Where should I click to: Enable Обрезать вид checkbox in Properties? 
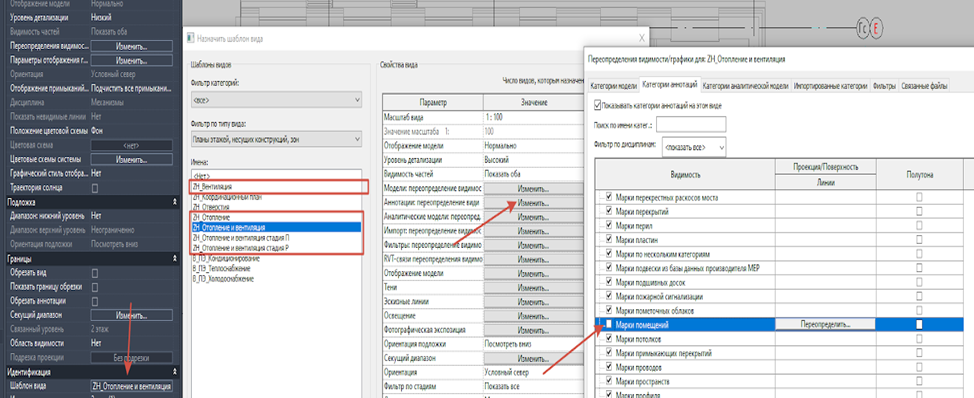pos(95,273)
